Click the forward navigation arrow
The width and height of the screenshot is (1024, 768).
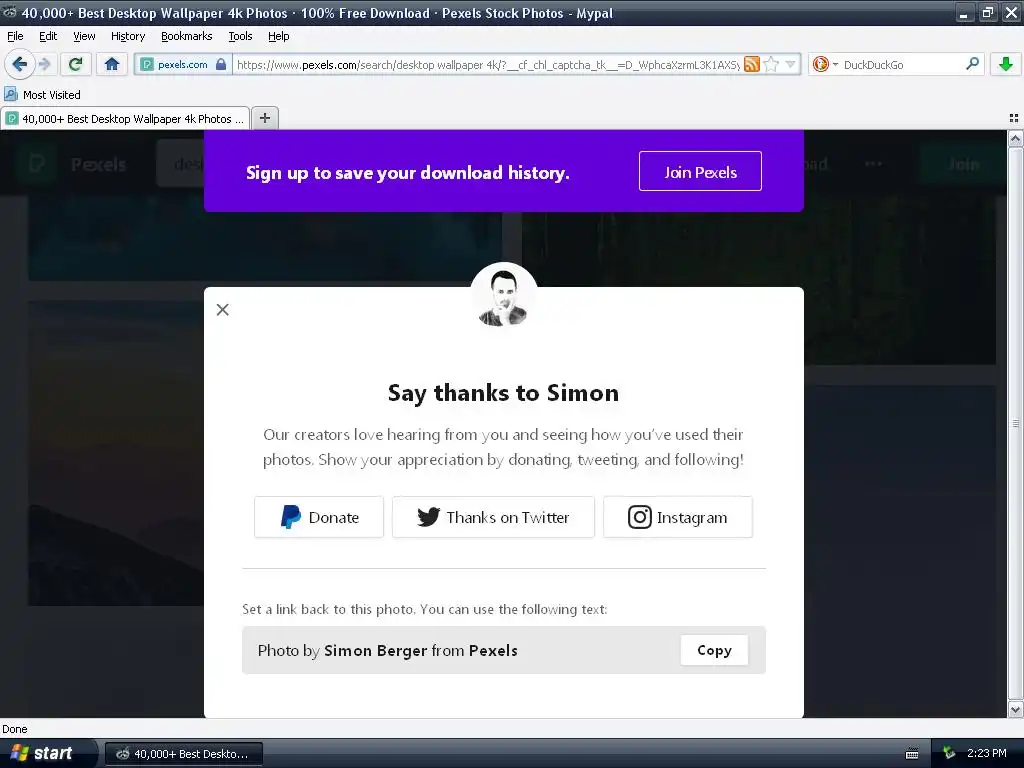(x=44, y=64)
